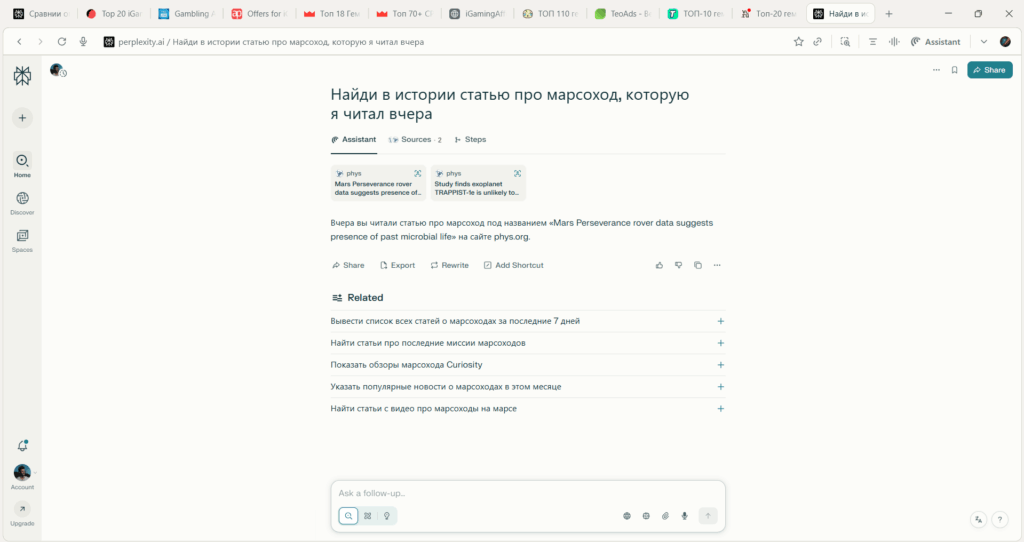Screen dimensions: 1024x542
Task: Switch to the Sources tab
Action: pyautogui.click(x=415, y=140)
